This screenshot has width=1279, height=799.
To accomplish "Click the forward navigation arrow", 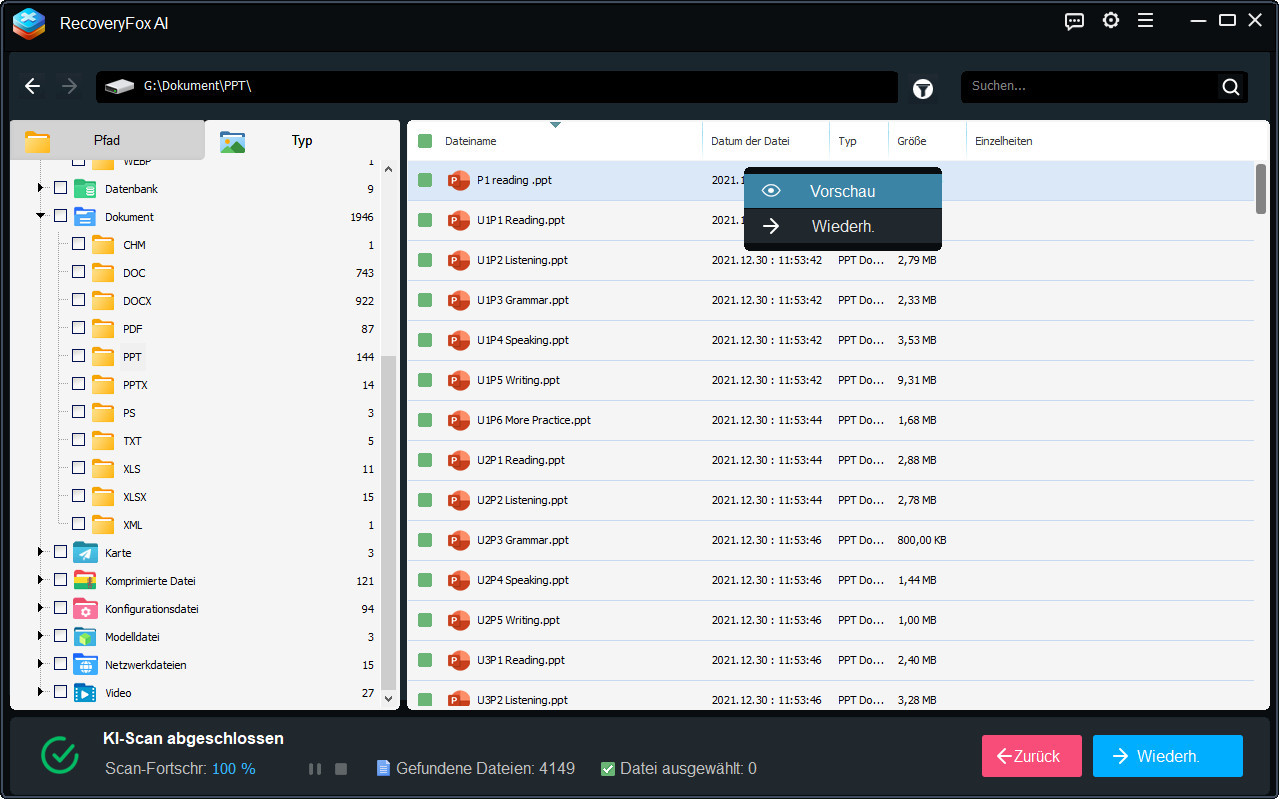I will 69,87.
